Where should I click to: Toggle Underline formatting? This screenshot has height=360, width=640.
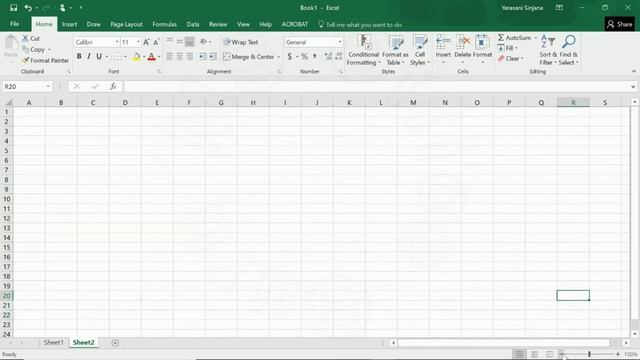[x=99, y=56]
